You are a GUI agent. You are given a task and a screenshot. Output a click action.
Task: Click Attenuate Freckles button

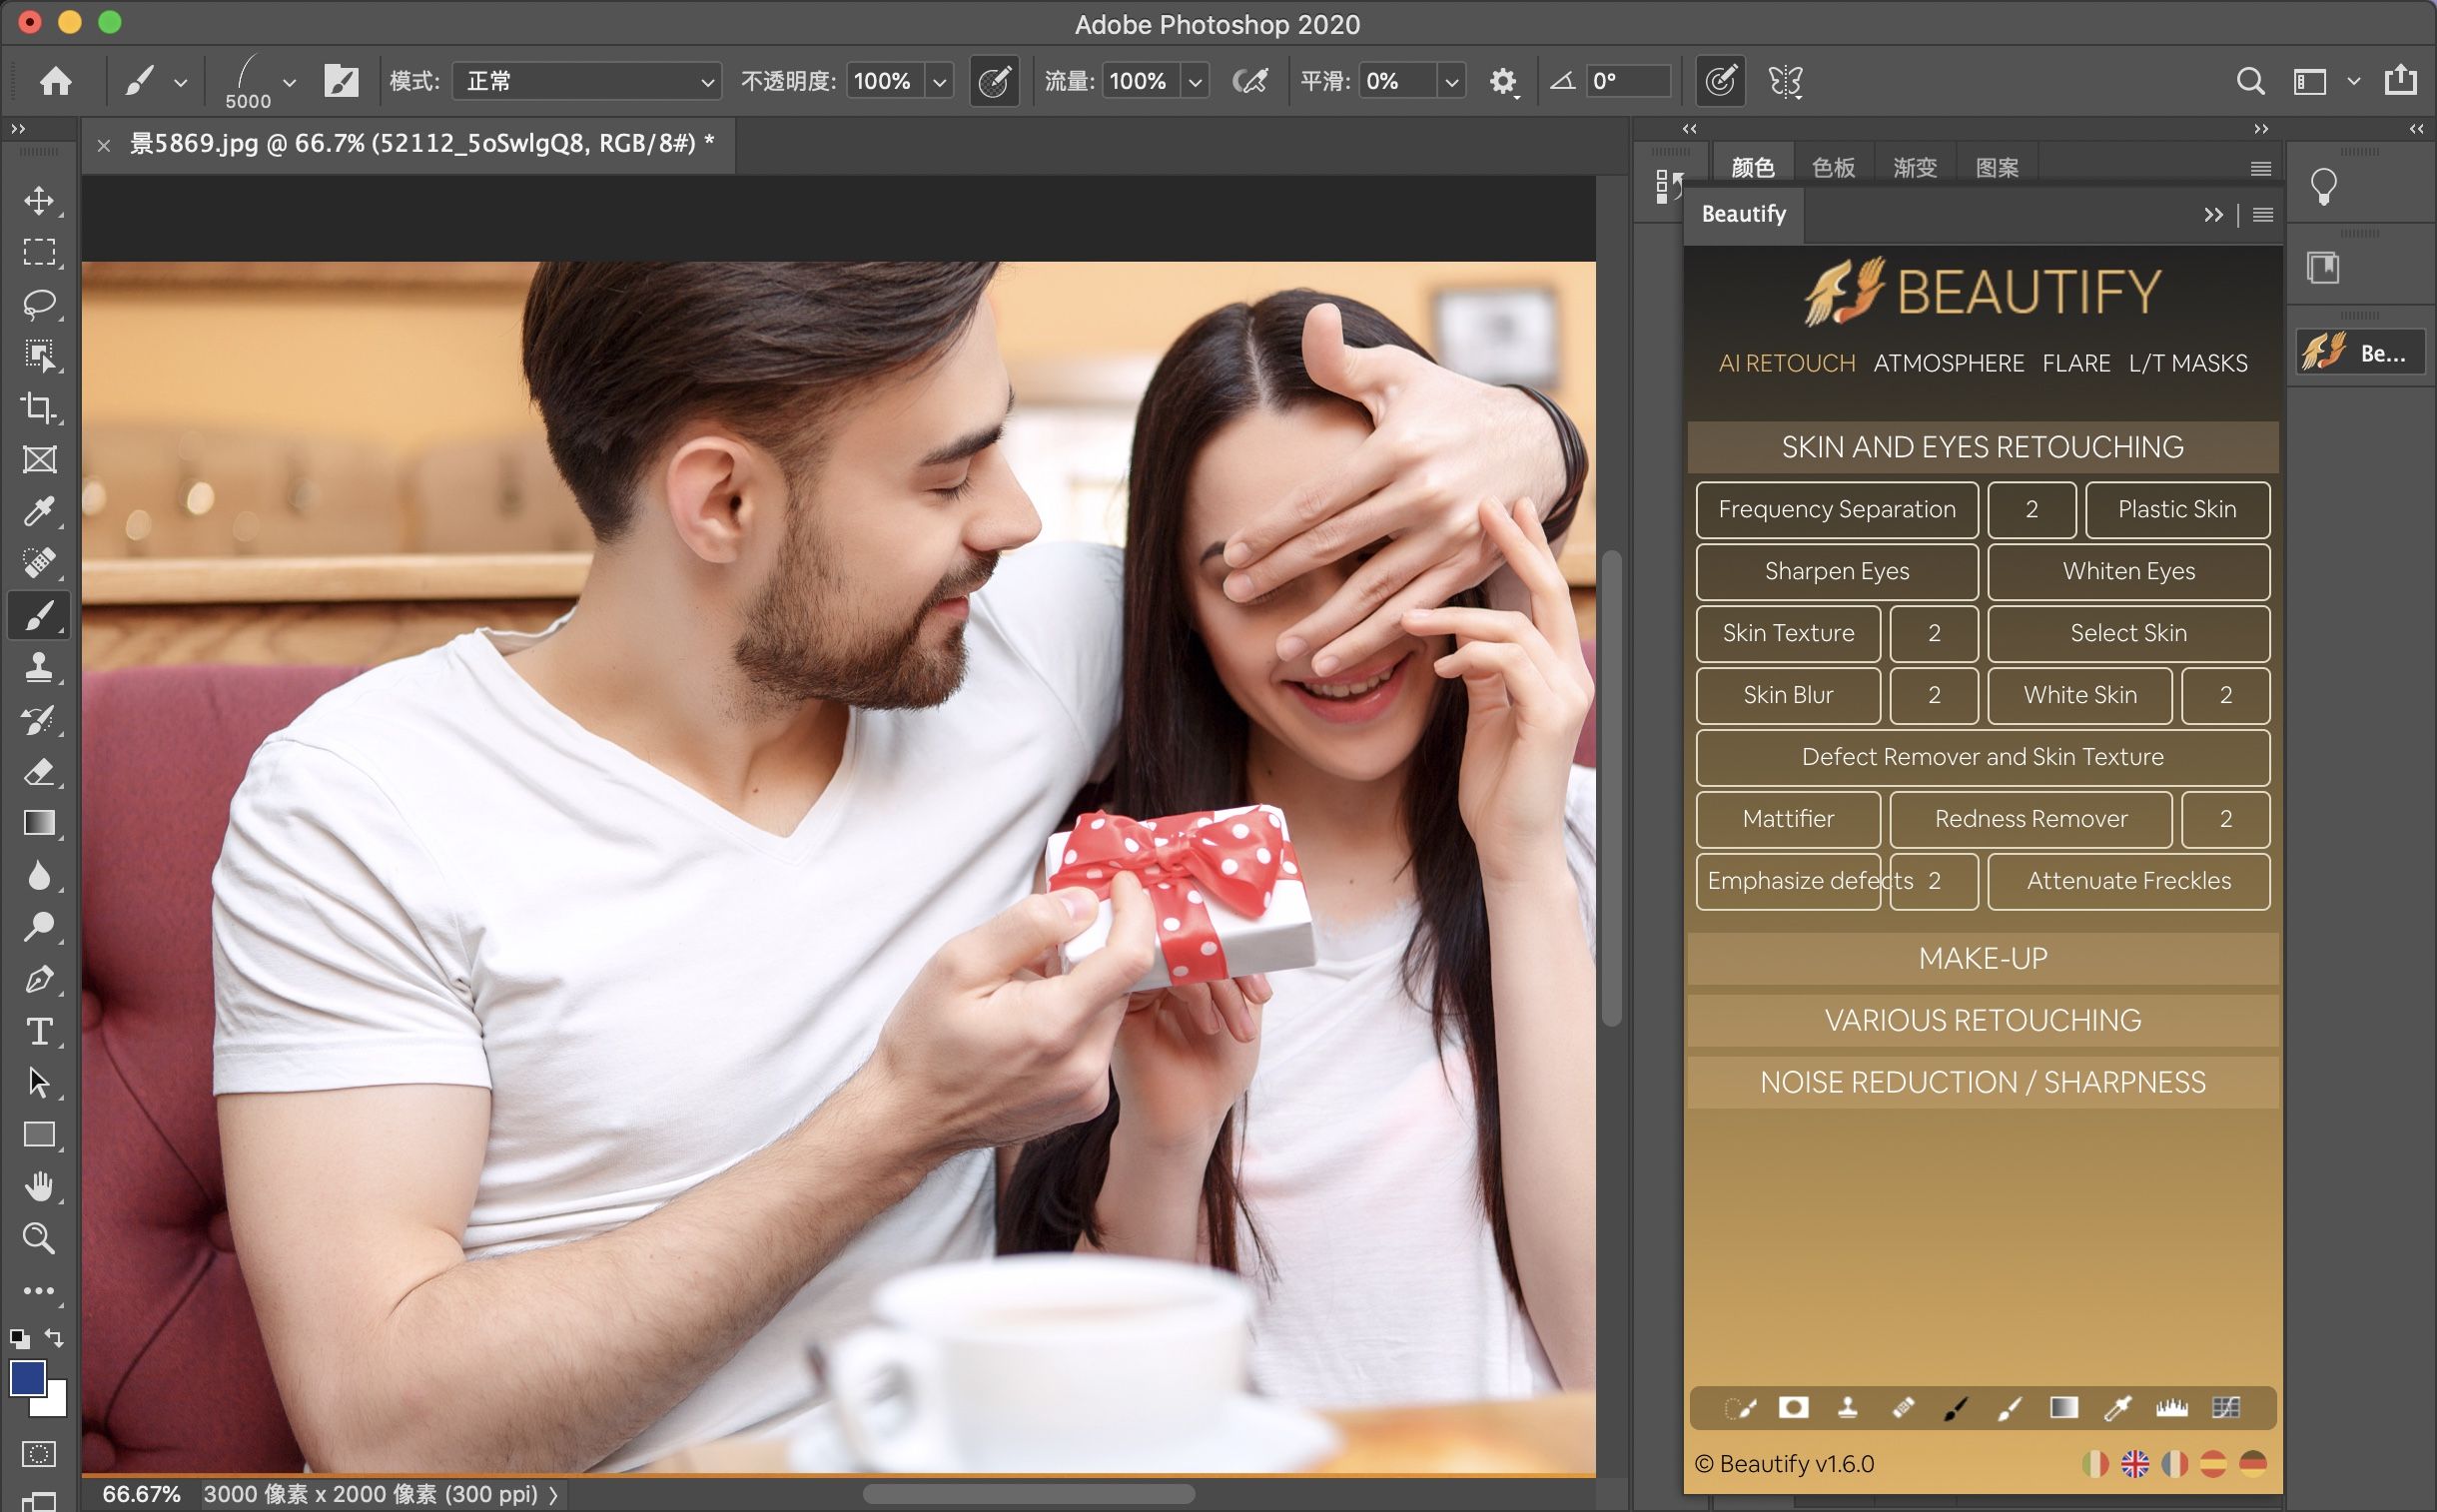pyautogui.click(x=2128, y=880)
